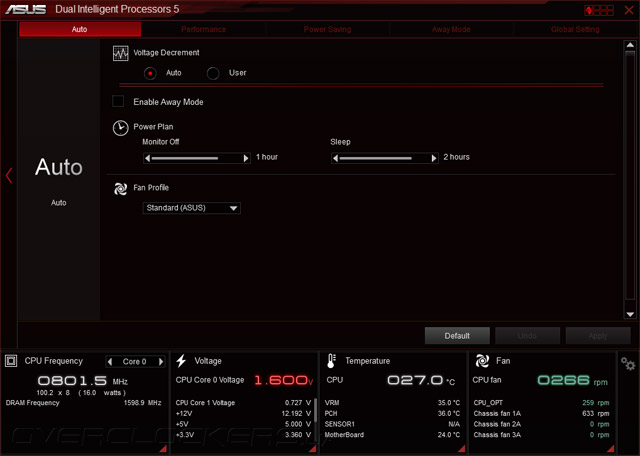
Task: Click the red left chevron on sidebar
Action: pos(9,176)
